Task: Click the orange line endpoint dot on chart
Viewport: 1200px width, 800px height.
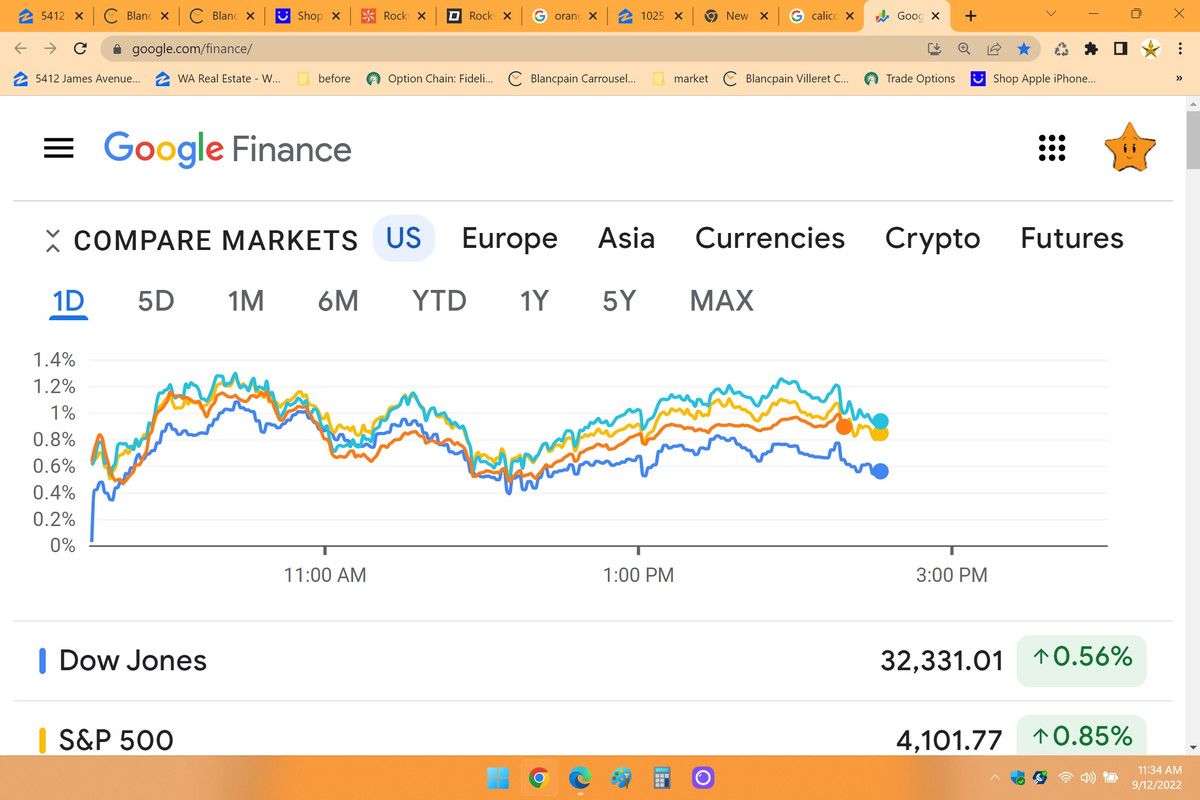Action: pyautogui.click(x=844, y=427)
